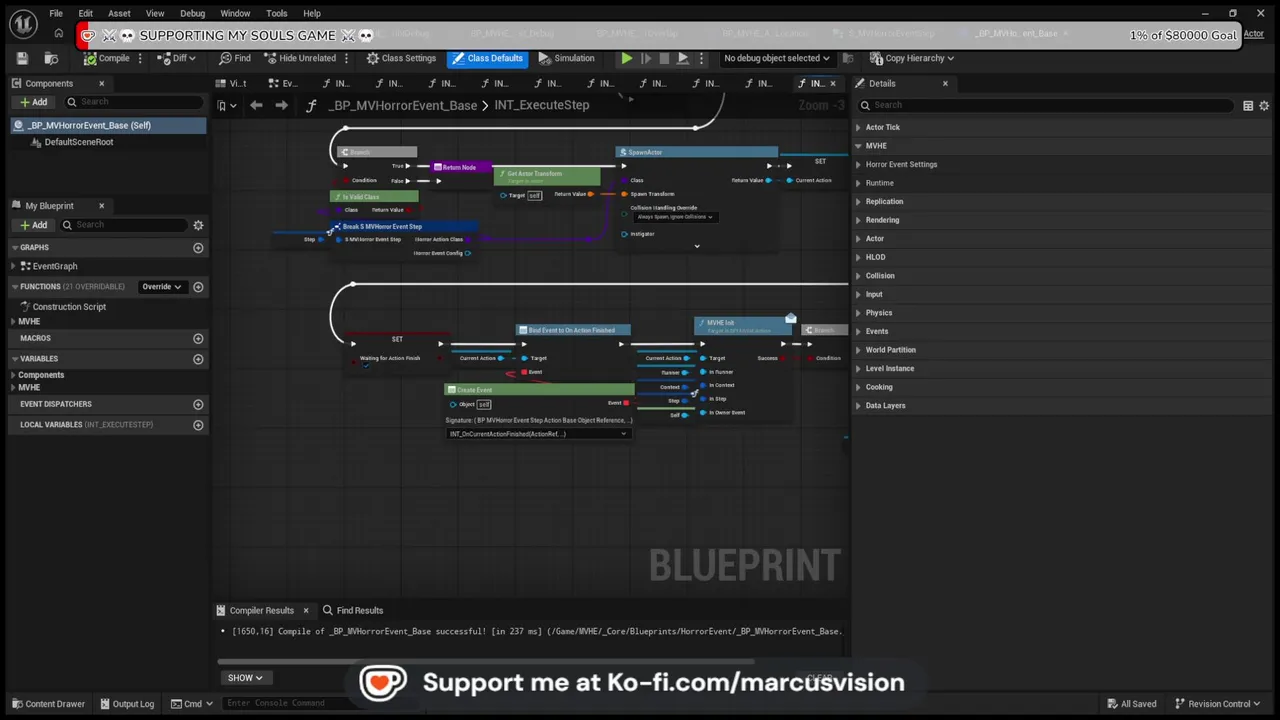
Task: Open the Debug menu
Action: tap(192, 13)
